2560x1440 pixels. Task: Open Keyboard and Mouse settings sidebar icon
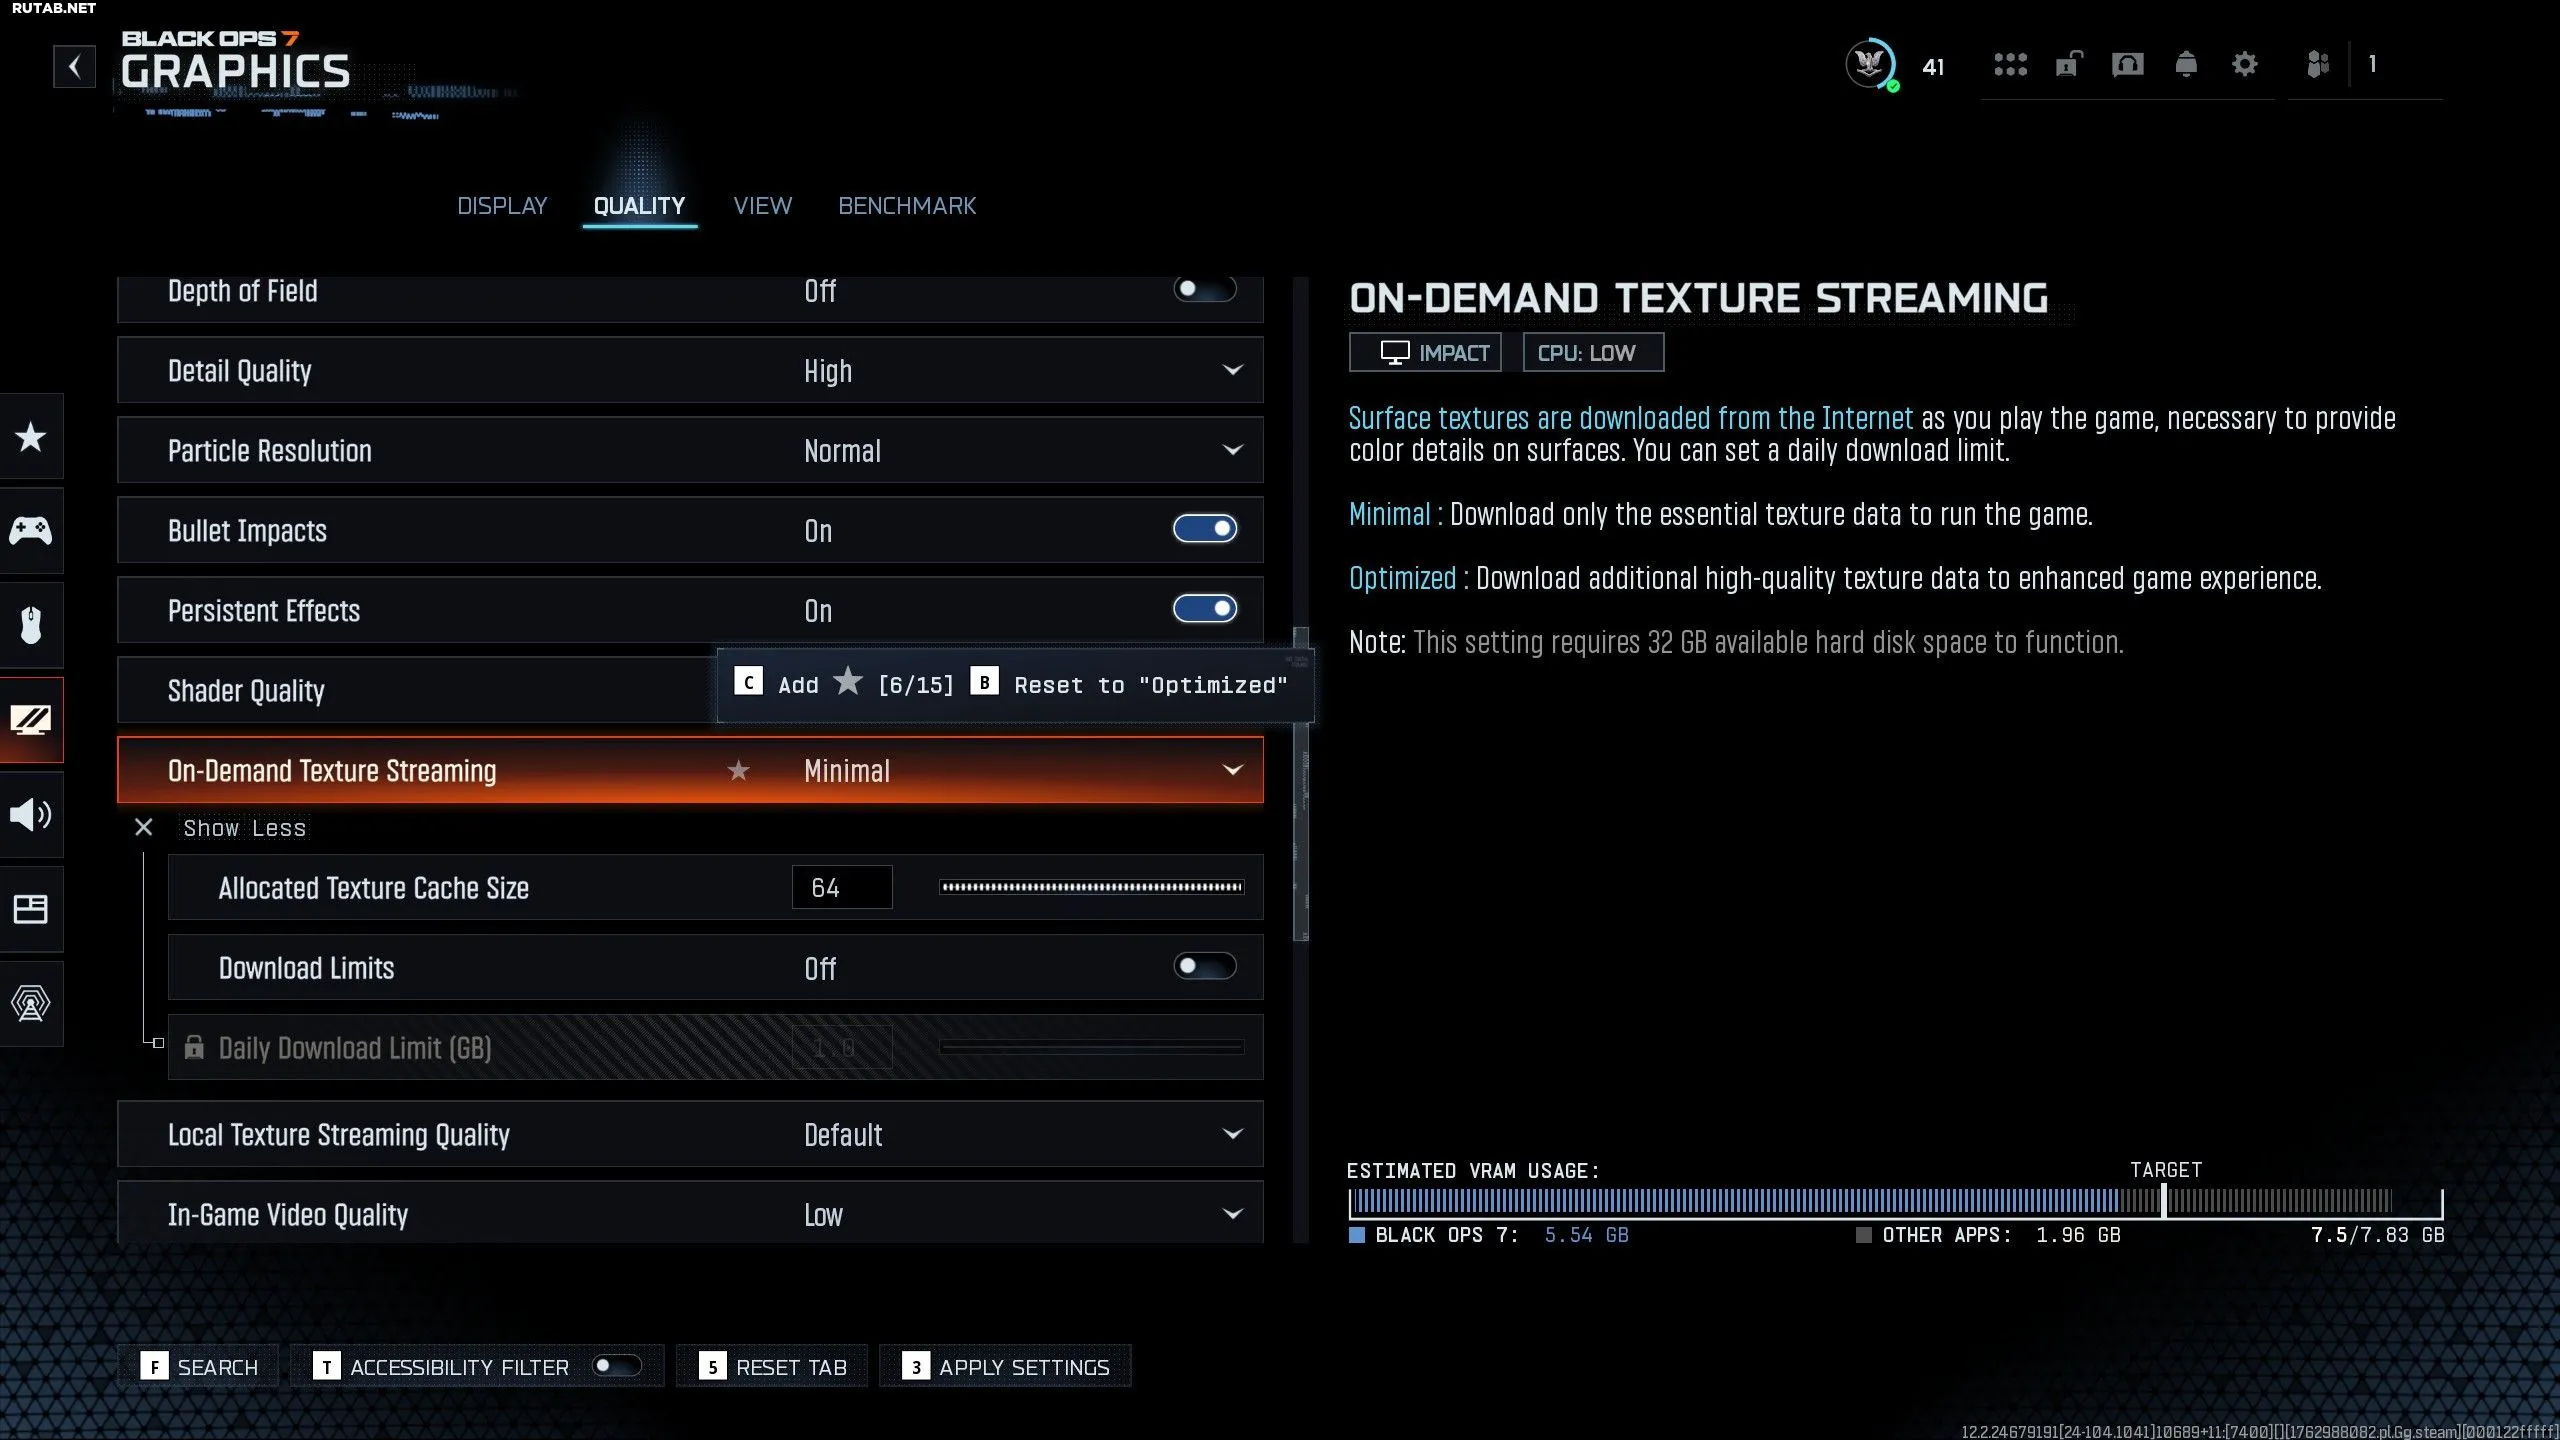coord(31,625)
